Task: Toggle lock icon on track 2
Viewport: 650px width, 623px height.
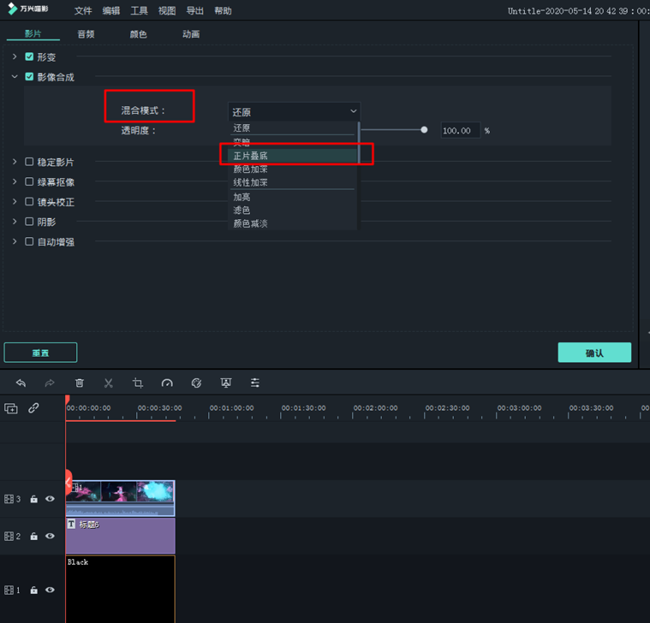Action: tap(34, 536)
